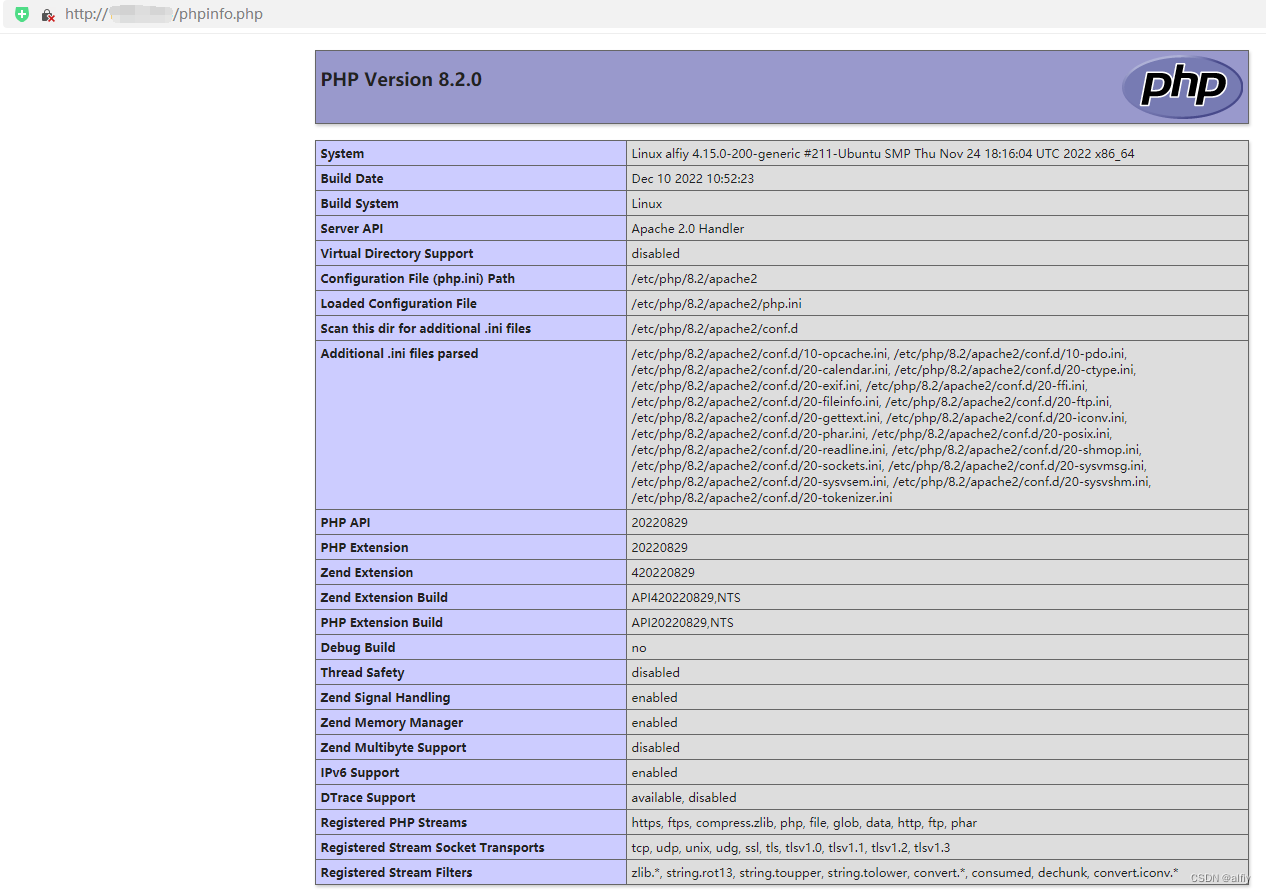Click the Debug Build label
The width and height of the screenshot is (1266, 893).
[x=358, y=648]
